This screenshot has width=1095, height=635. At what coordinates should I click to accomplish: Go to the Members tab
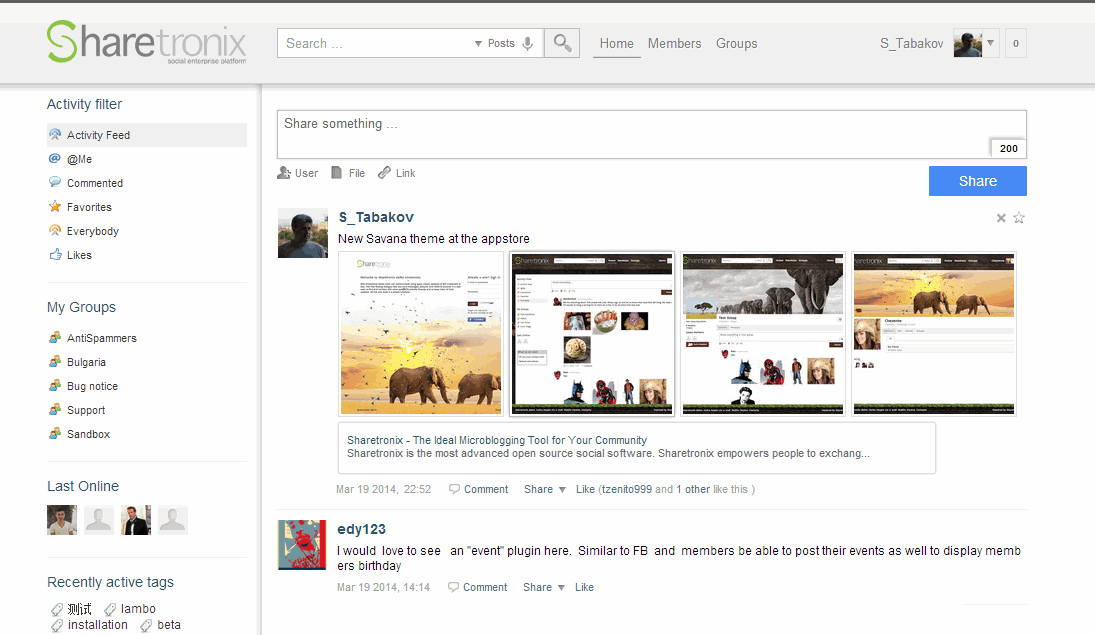pyautogui.click(x=674, y=43)
